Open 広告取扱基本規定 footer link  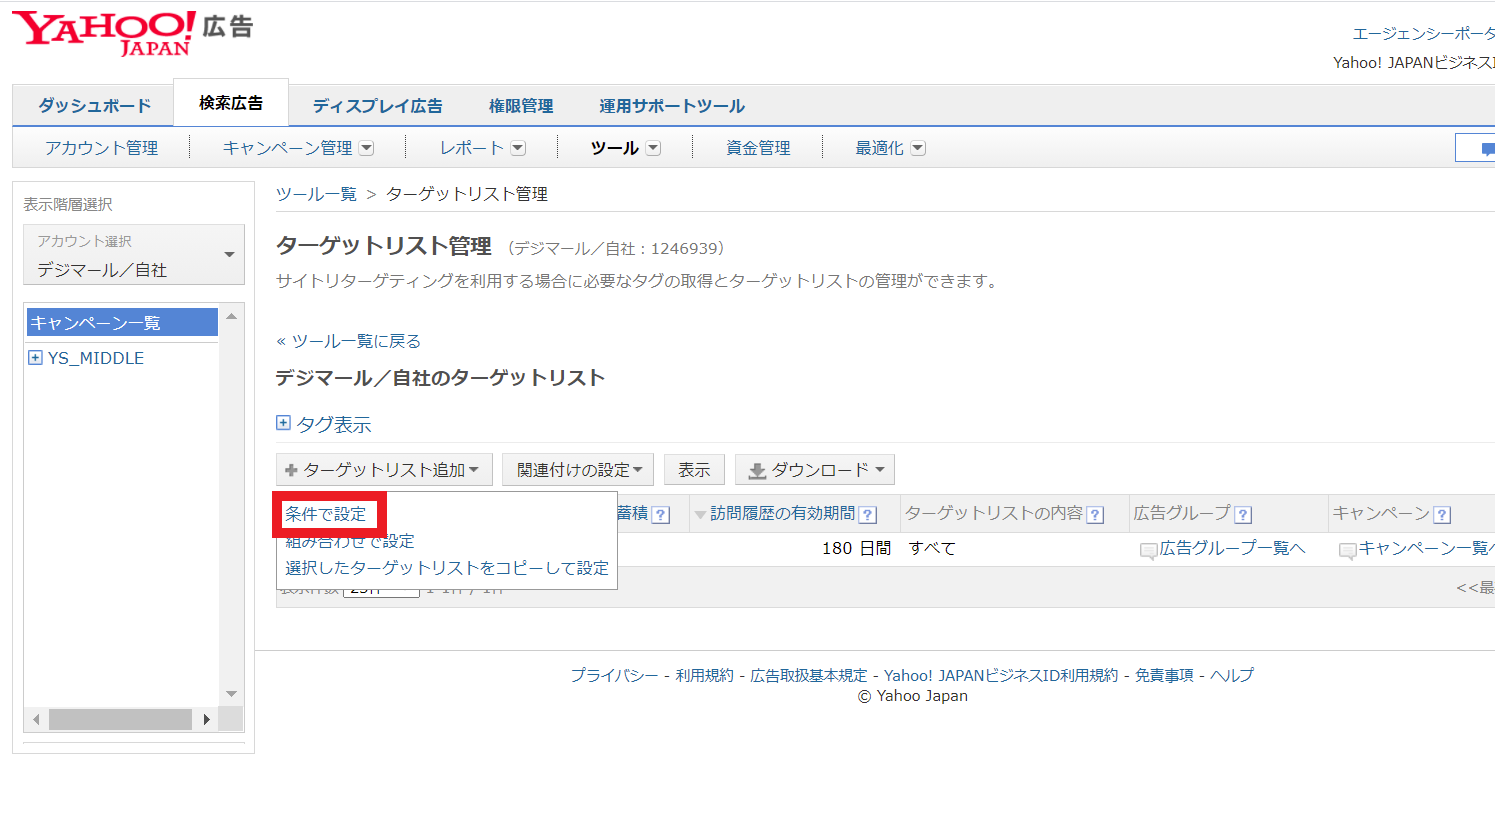click(x=809, y=675)
